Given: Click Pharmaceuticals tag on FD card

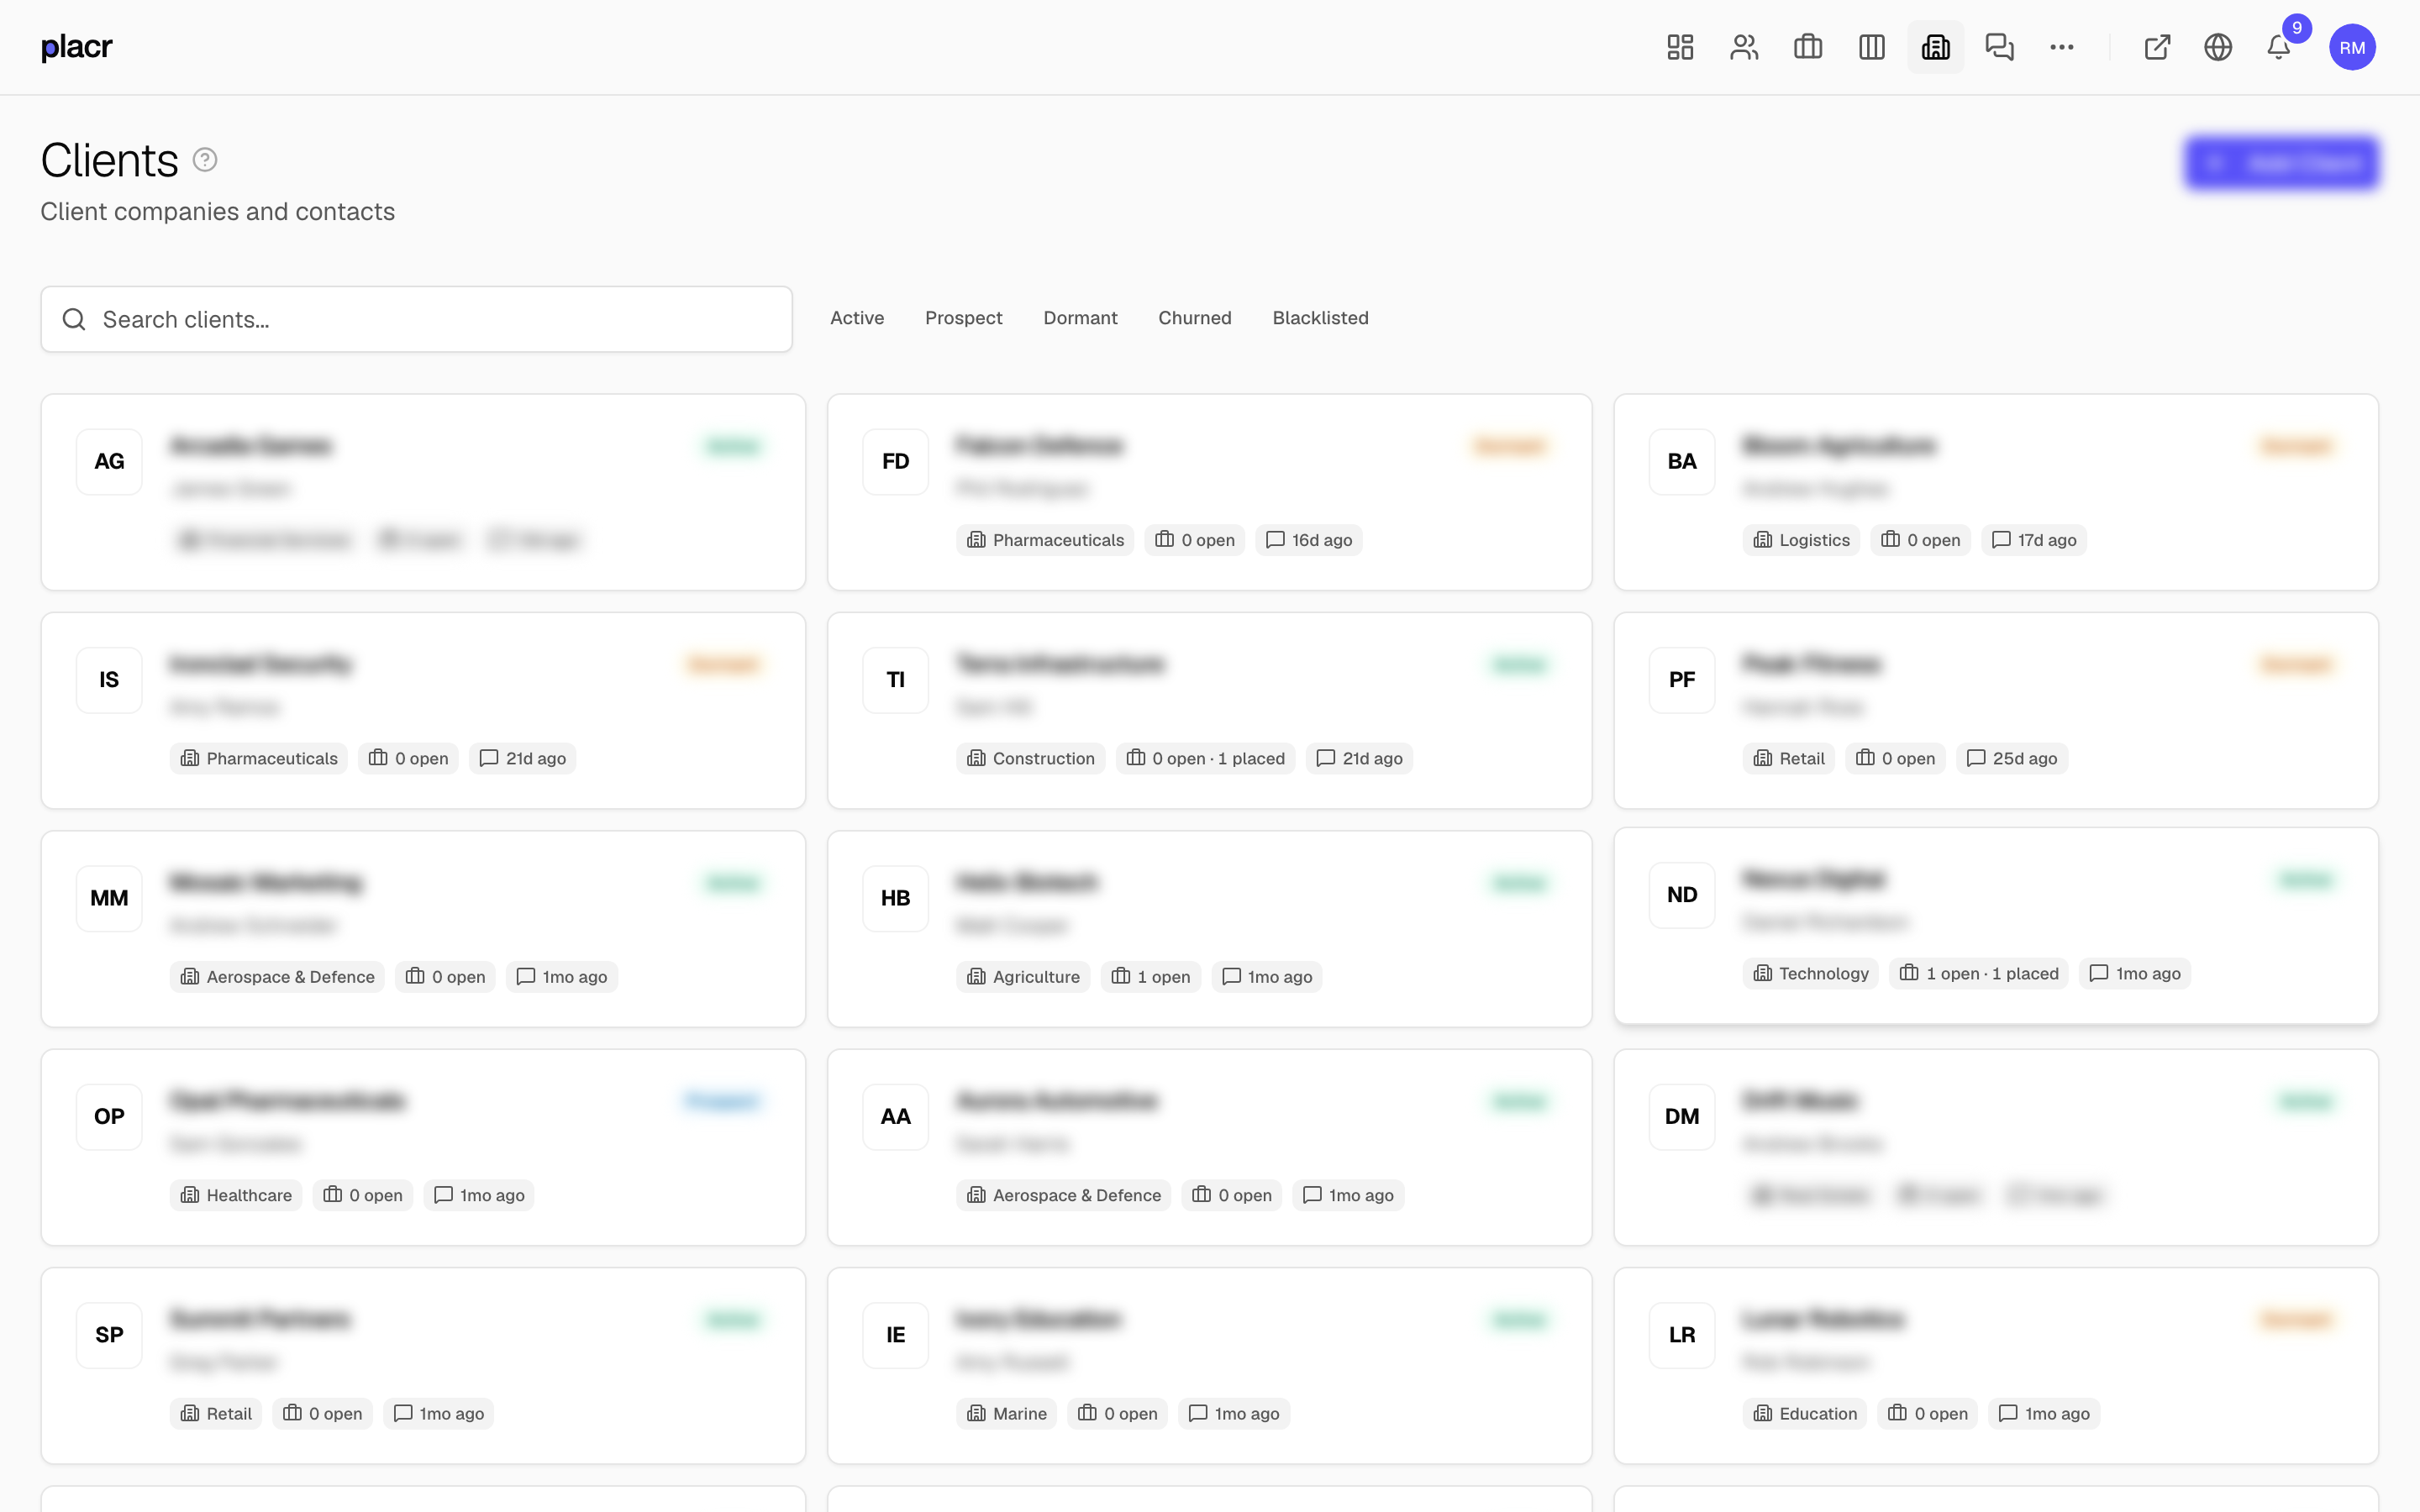Looking at the screenshot, I should click(1045, 540).
